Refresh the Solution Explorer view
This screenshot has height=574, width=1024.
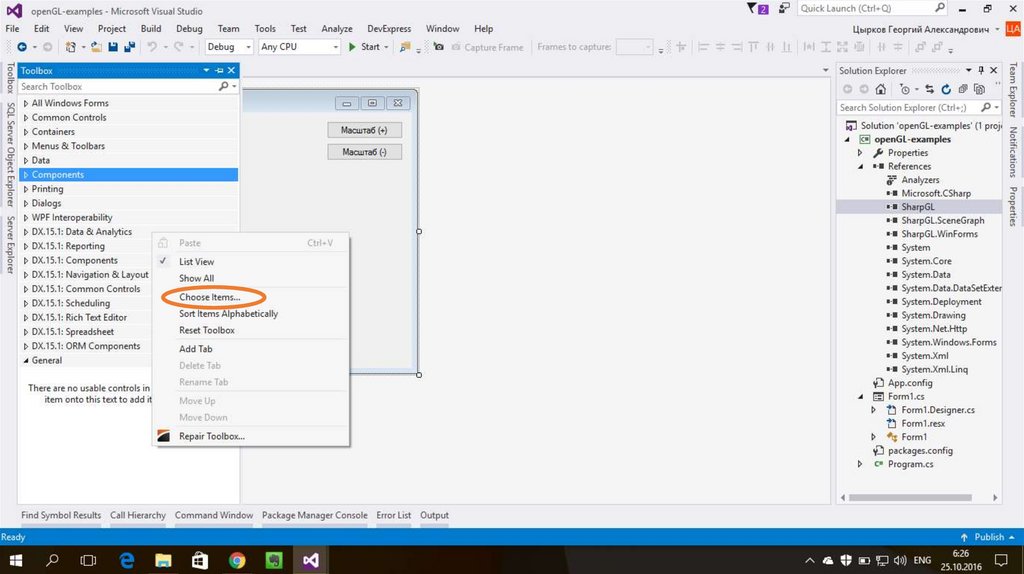(x=946, y=89)
